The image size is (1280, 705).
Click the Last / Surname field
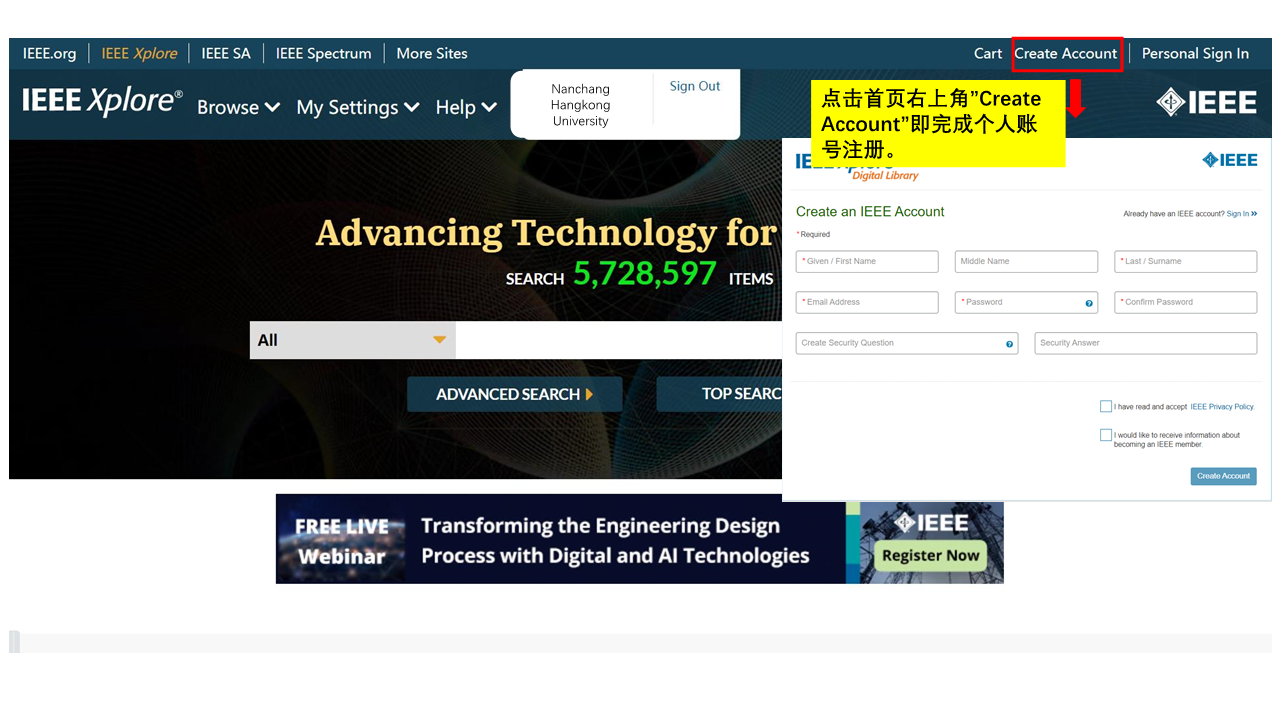tap(1185, 261)
